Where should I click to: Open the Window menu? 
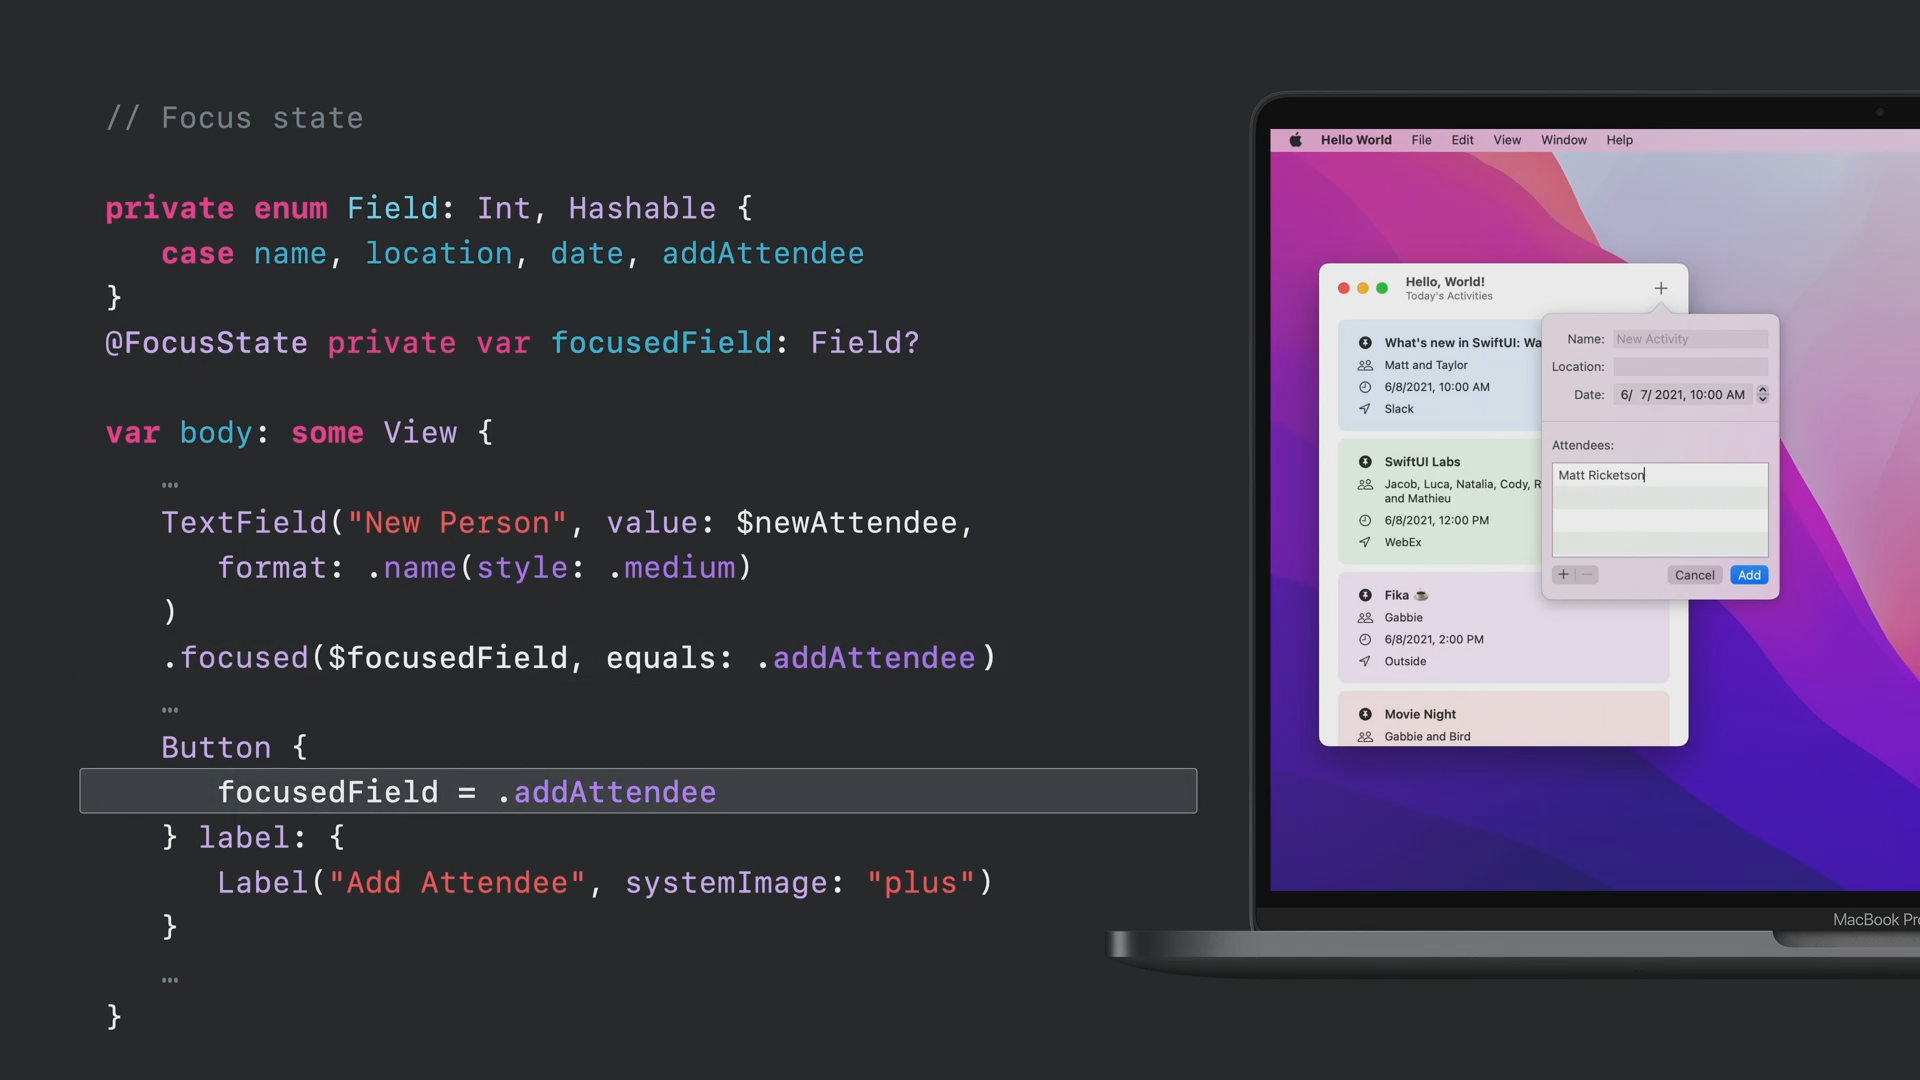coord(1563,140)
